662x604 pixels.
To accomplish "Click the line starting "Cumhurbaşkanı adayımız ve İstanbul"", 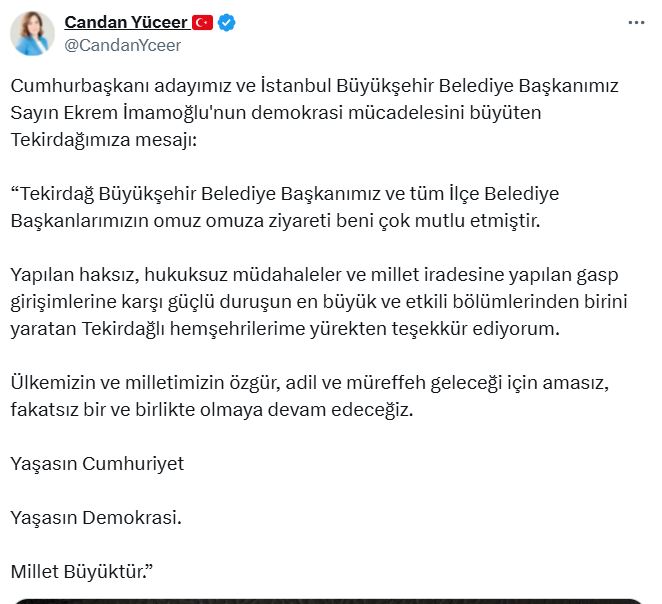I will coord(314,86).
